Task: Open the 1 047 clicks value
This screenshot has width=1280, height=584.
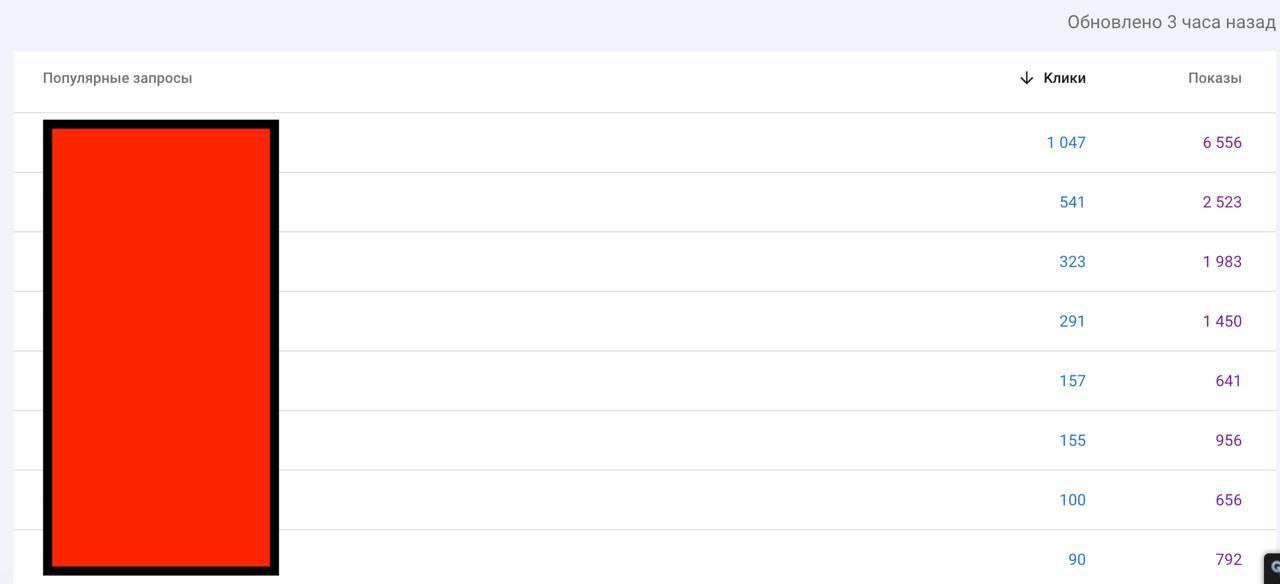Action: pyautogui.click(x=1066, y=142)
